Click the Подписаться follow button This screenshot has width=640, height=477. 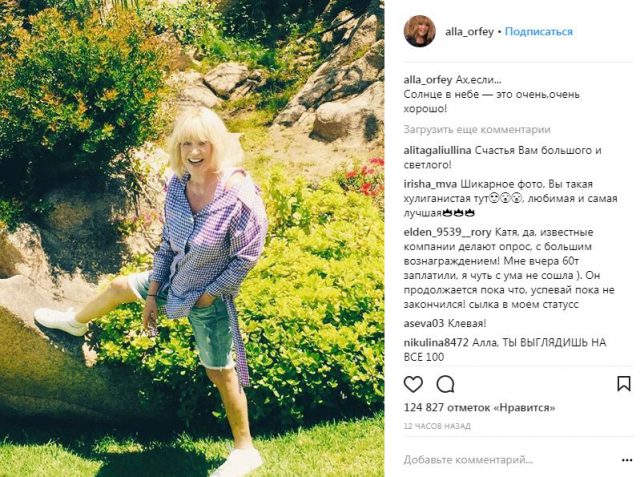pyautogui.click(x=539, y=31)
